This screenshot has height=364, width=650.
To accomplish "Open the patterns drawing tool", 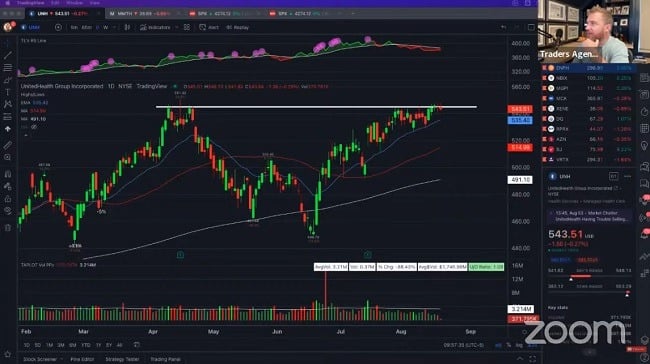I will pos(7,104).
